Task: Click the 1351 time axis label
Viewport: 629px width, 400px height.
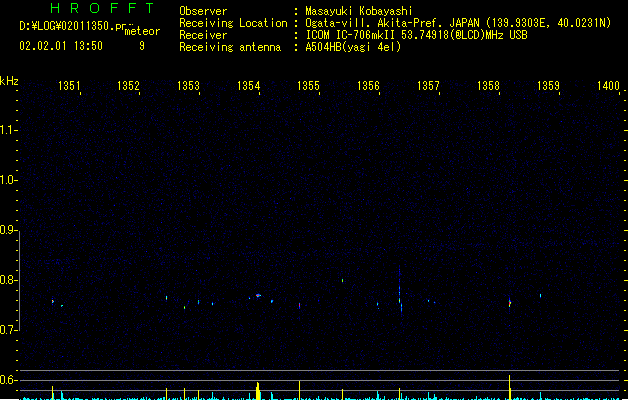Action: pyautogui.click(x=69, y=86)
